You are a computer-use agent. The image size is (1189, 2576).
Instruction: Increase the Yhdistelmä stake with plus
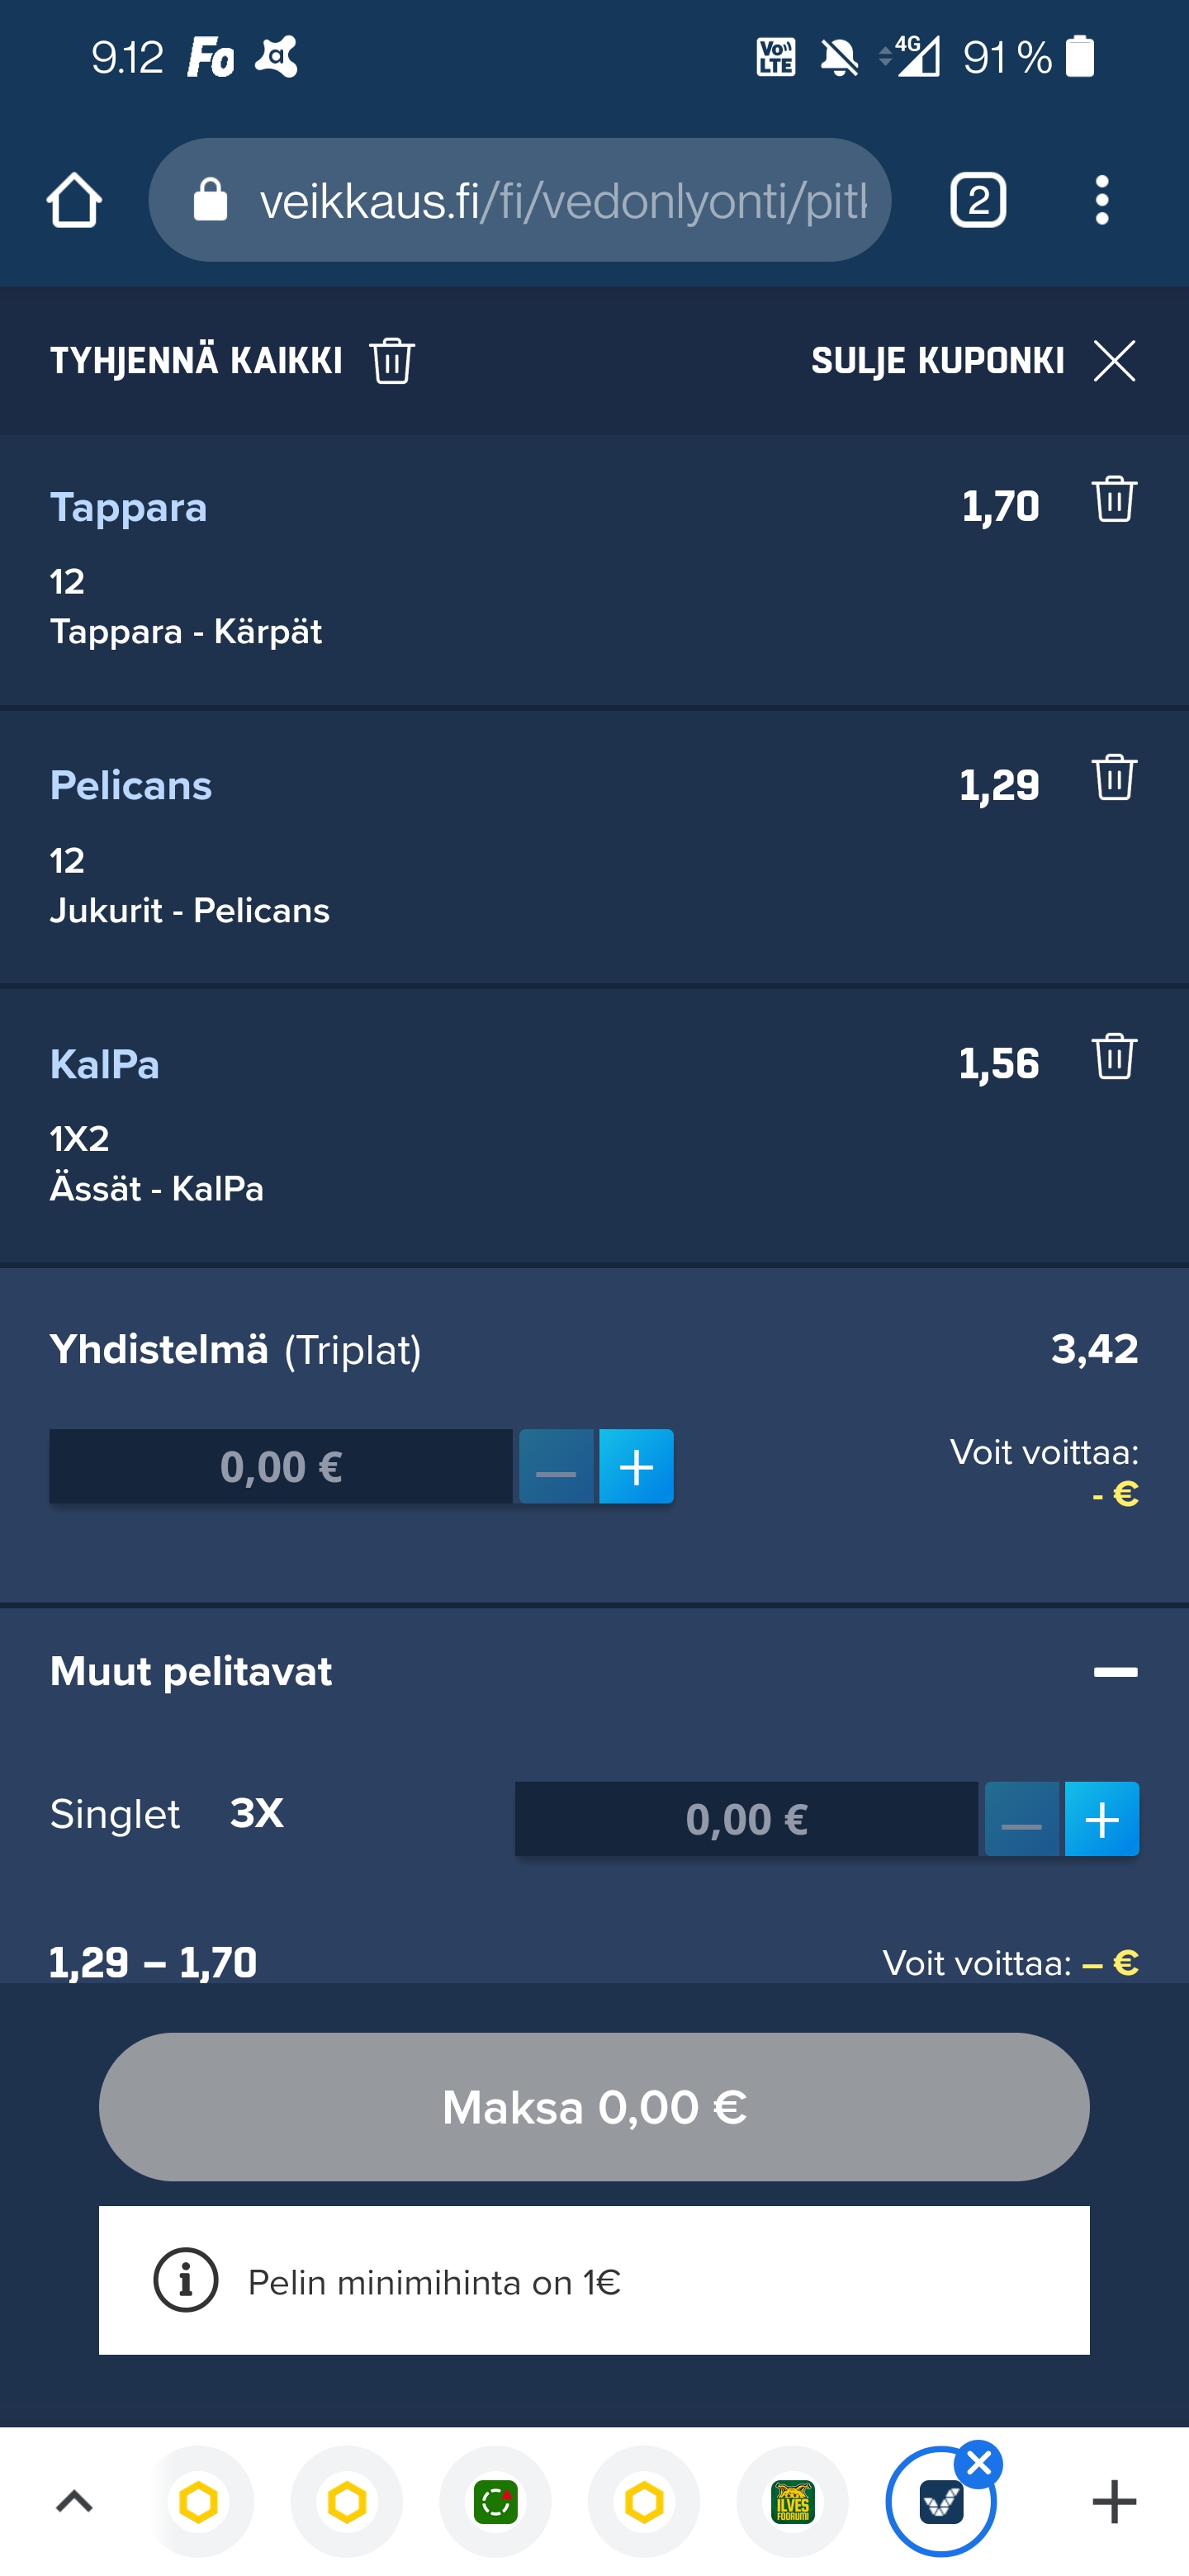[636, 1467]
